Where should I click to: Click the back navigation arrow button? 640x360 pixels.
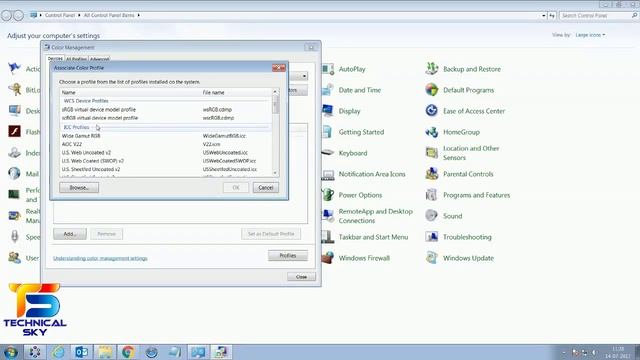click(7, 16)
